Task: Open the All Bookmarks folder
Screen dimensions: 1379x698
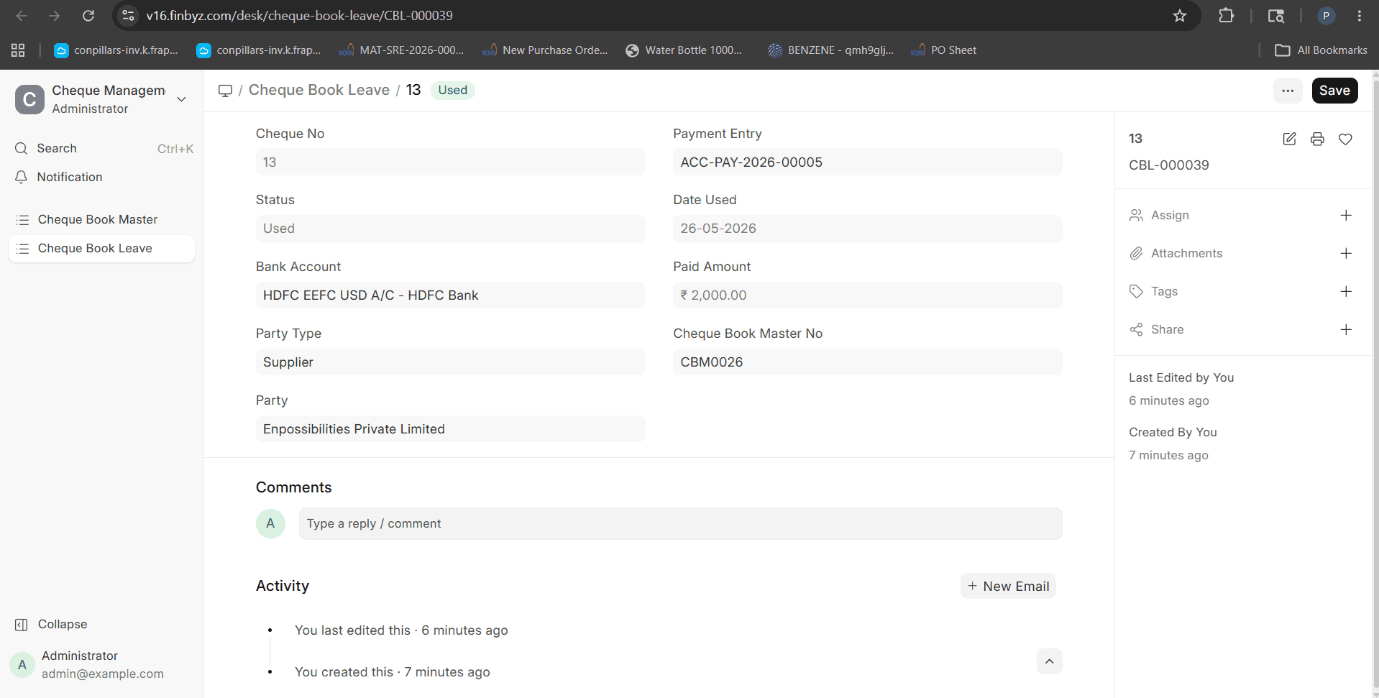Action: coord(1321,50)
